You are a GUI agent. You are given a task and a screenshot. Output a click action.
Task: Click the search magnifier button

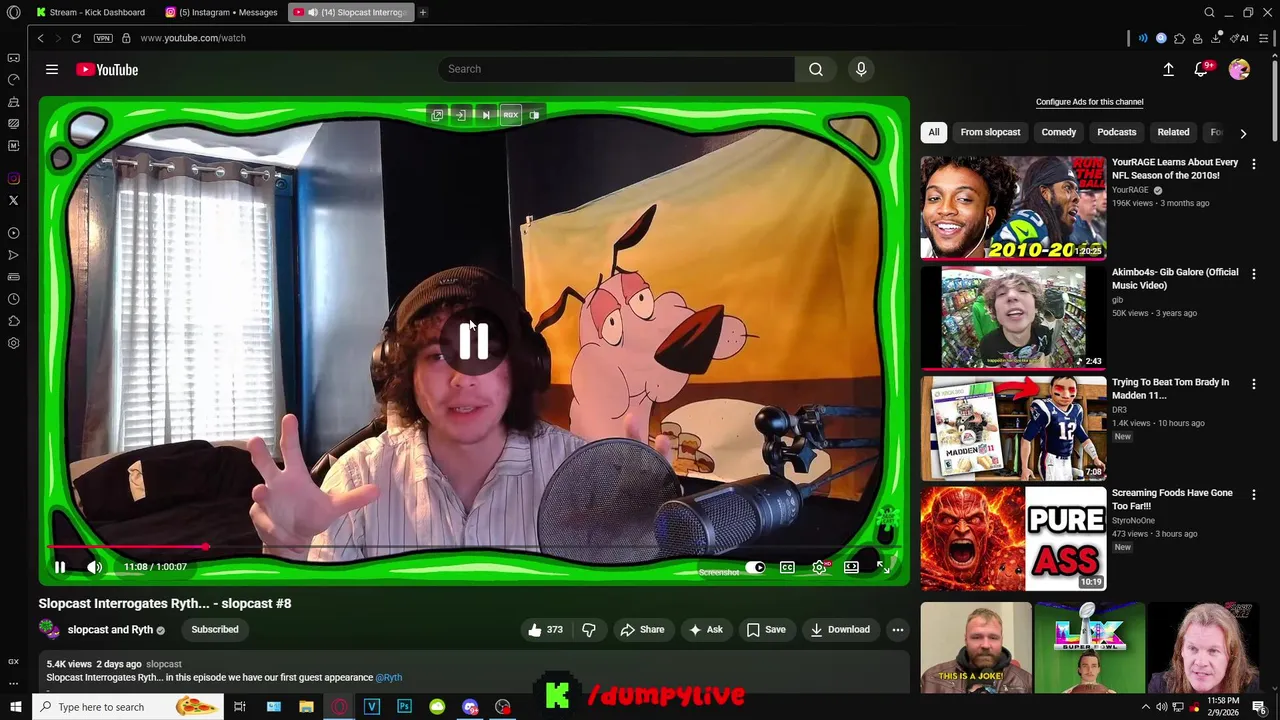point(816,69)
